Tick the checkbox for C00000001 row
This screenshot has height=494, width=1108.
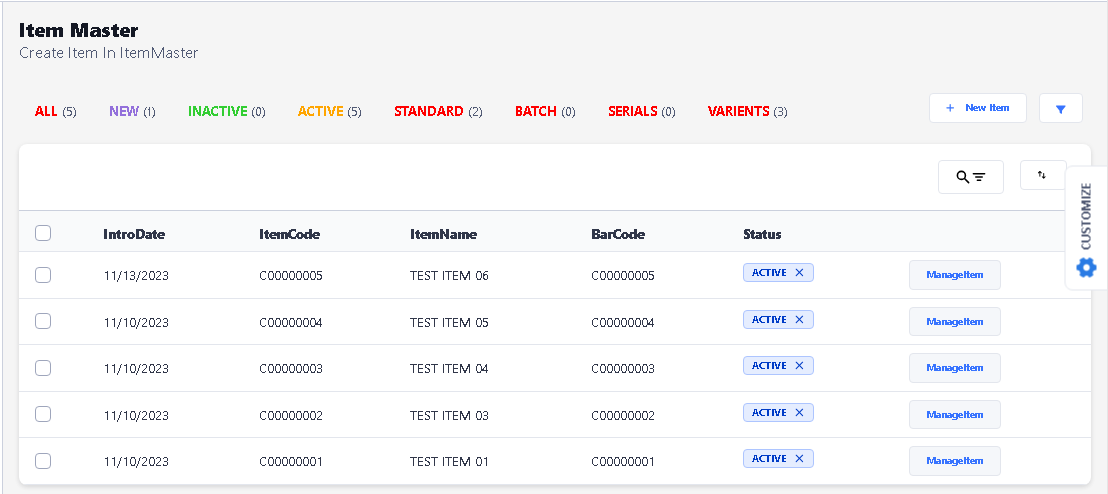point(43,461)
